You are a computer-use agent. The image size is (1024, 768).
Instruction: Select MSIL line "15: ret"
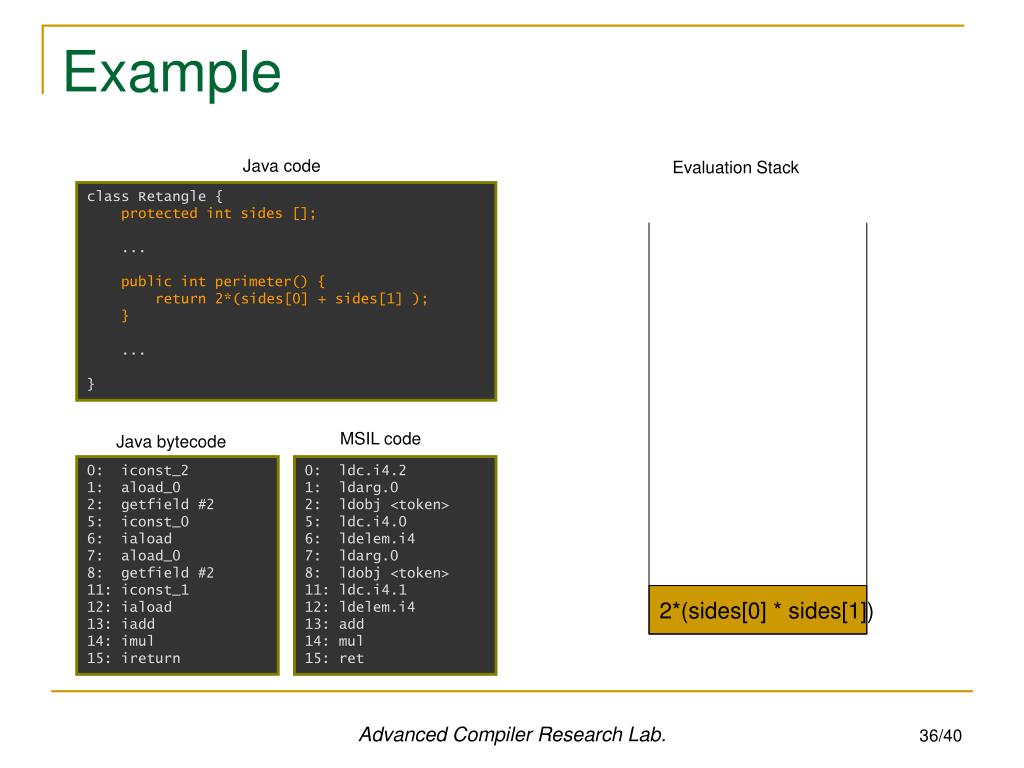pos(334,658)
